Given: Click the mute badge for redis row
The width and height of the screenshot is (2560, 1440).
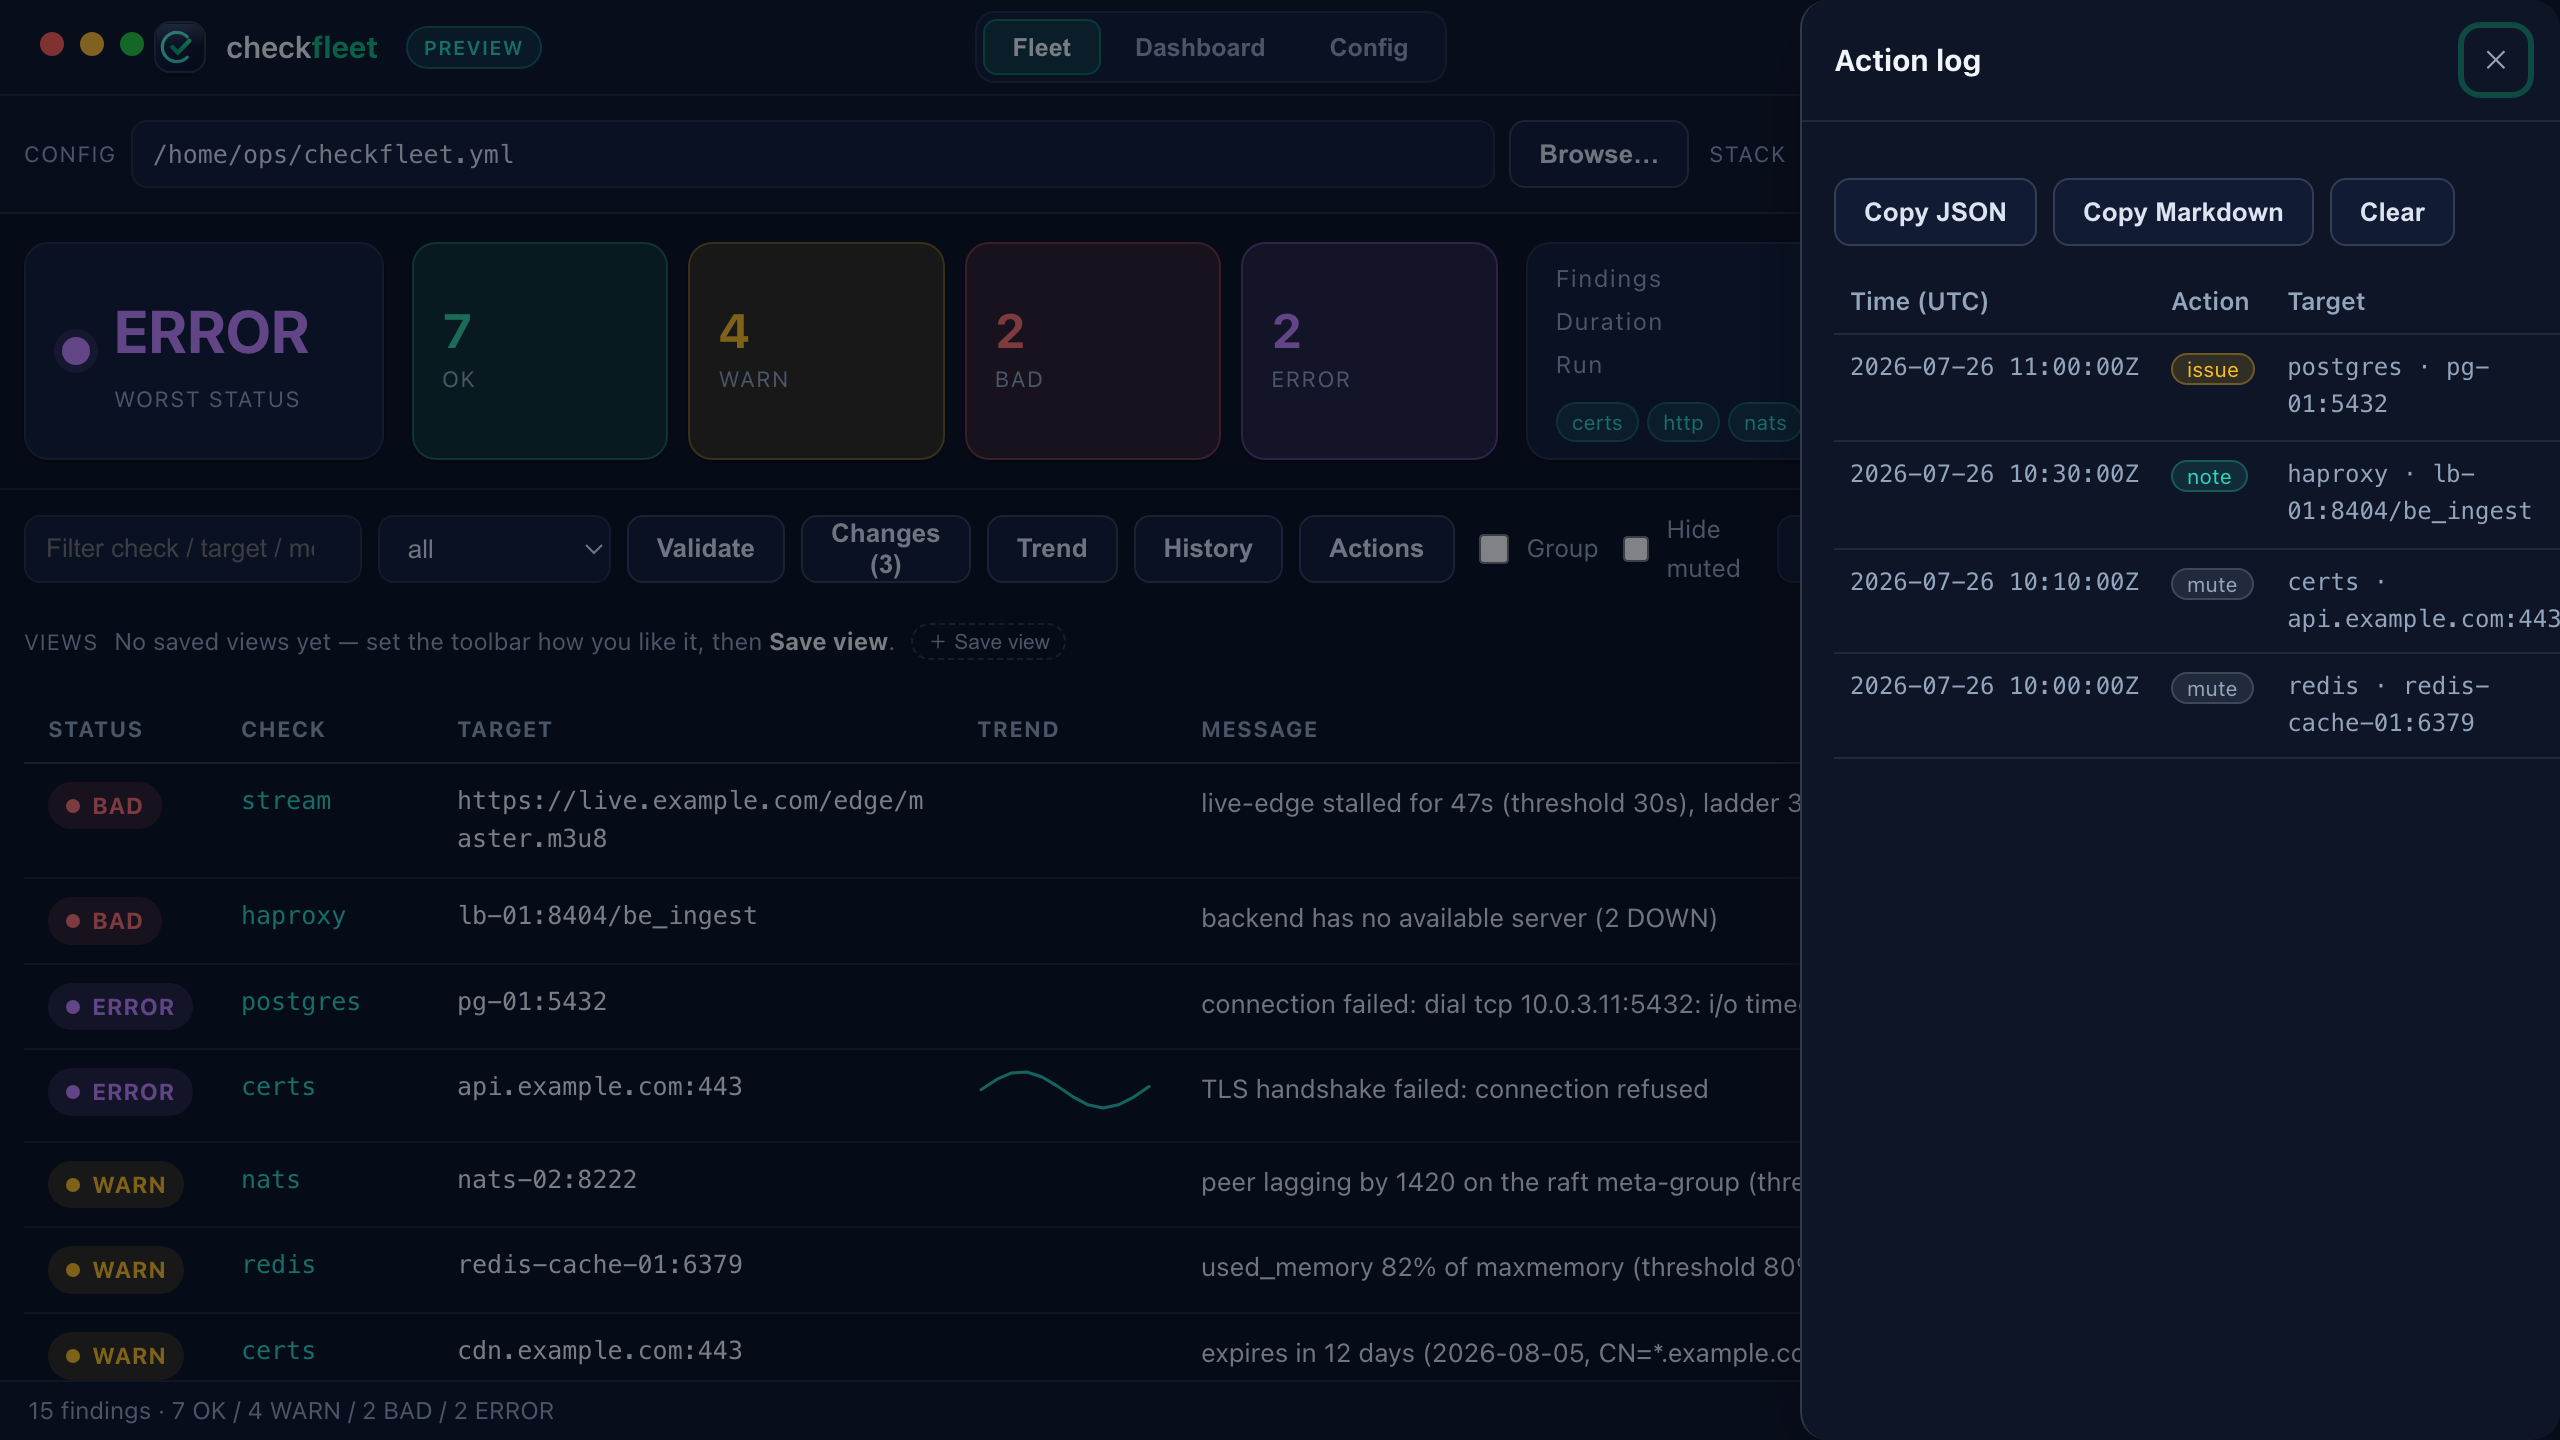Looking at the screenshot, I should [x=2211, y=688].
